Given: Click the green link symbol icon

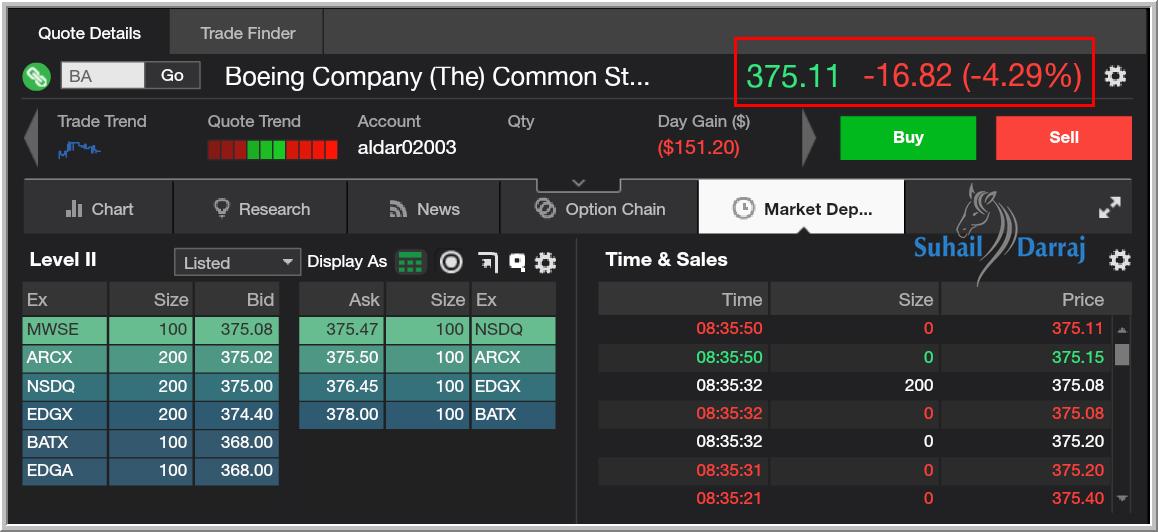Looking at the screenshot, I should point(36,76).
